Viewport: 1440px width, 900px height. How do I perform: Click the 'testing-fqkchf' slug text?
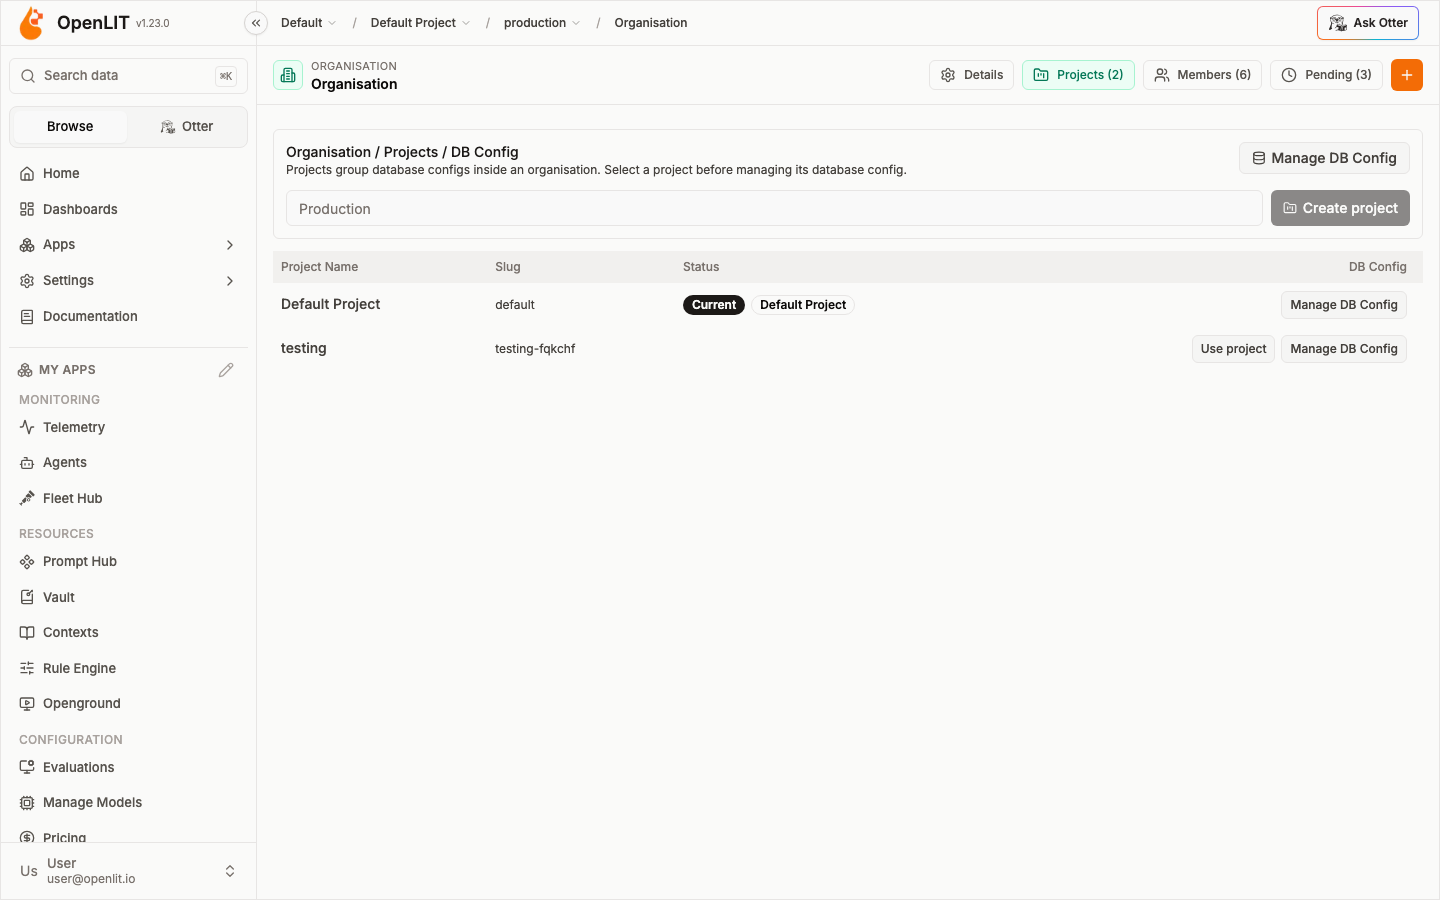535,349
